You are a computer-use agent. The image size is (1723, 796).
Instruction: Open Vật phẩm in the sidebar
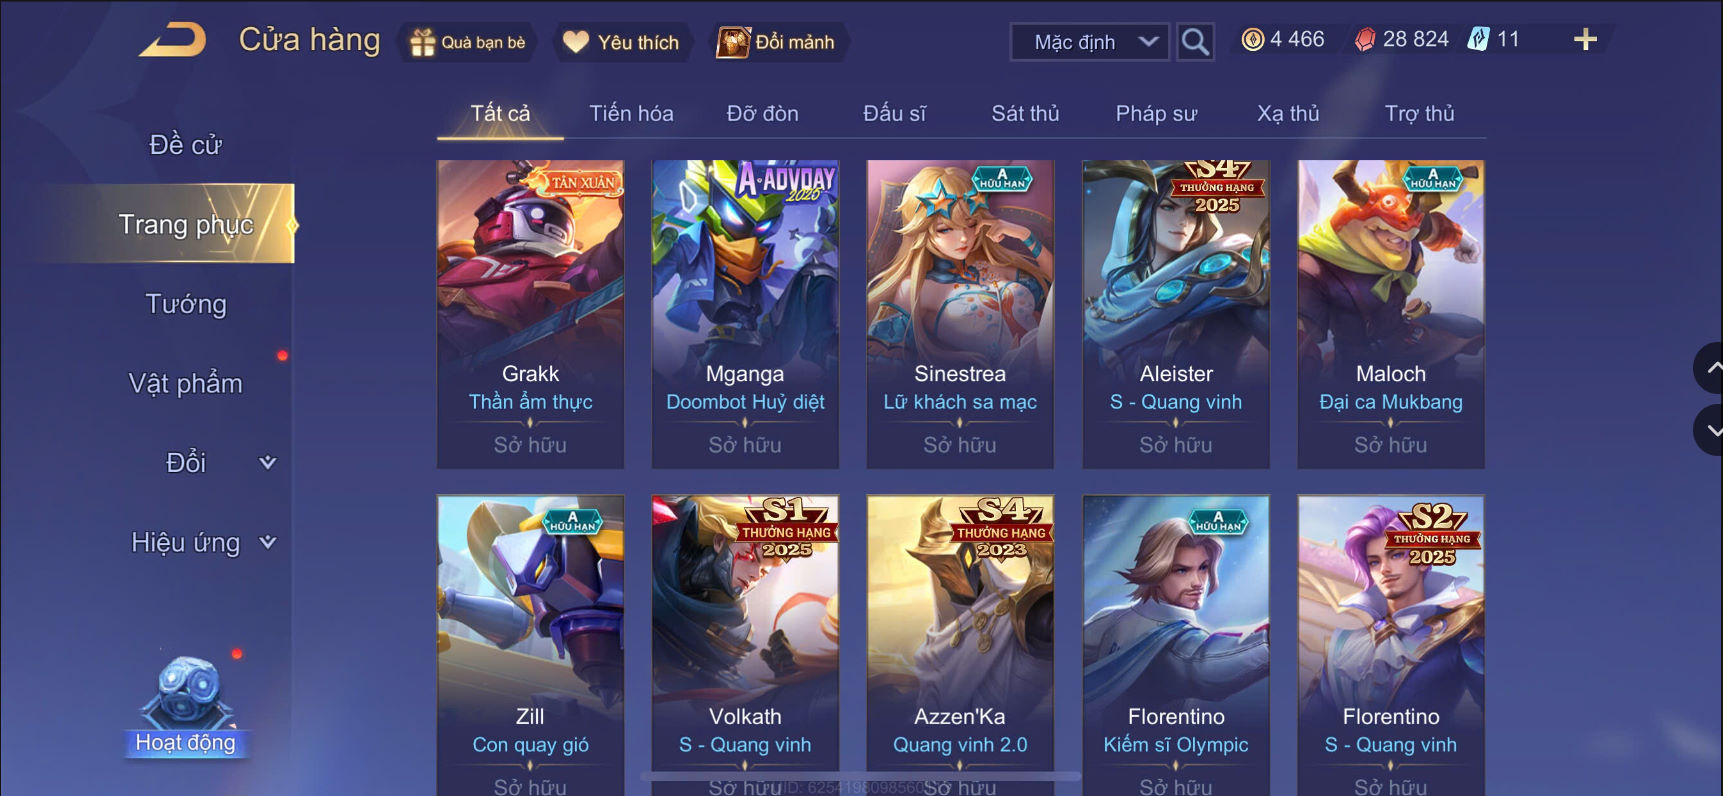[x=186, y=384]
